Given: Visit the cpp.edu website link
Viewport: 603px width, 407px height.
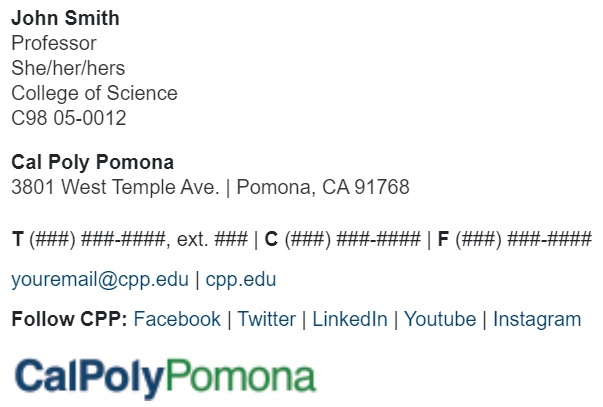Looking at the screenshot, I should [x=241, y=279].
